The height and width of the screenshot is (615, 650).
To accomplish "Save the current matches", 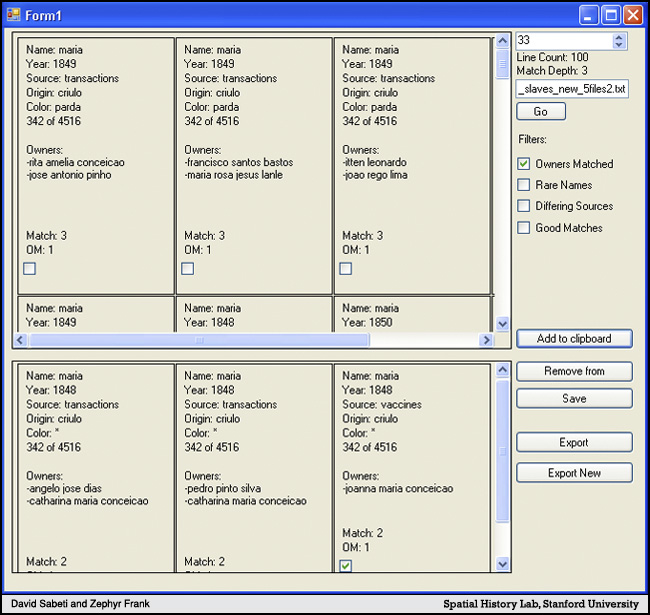I will [574, 398].
